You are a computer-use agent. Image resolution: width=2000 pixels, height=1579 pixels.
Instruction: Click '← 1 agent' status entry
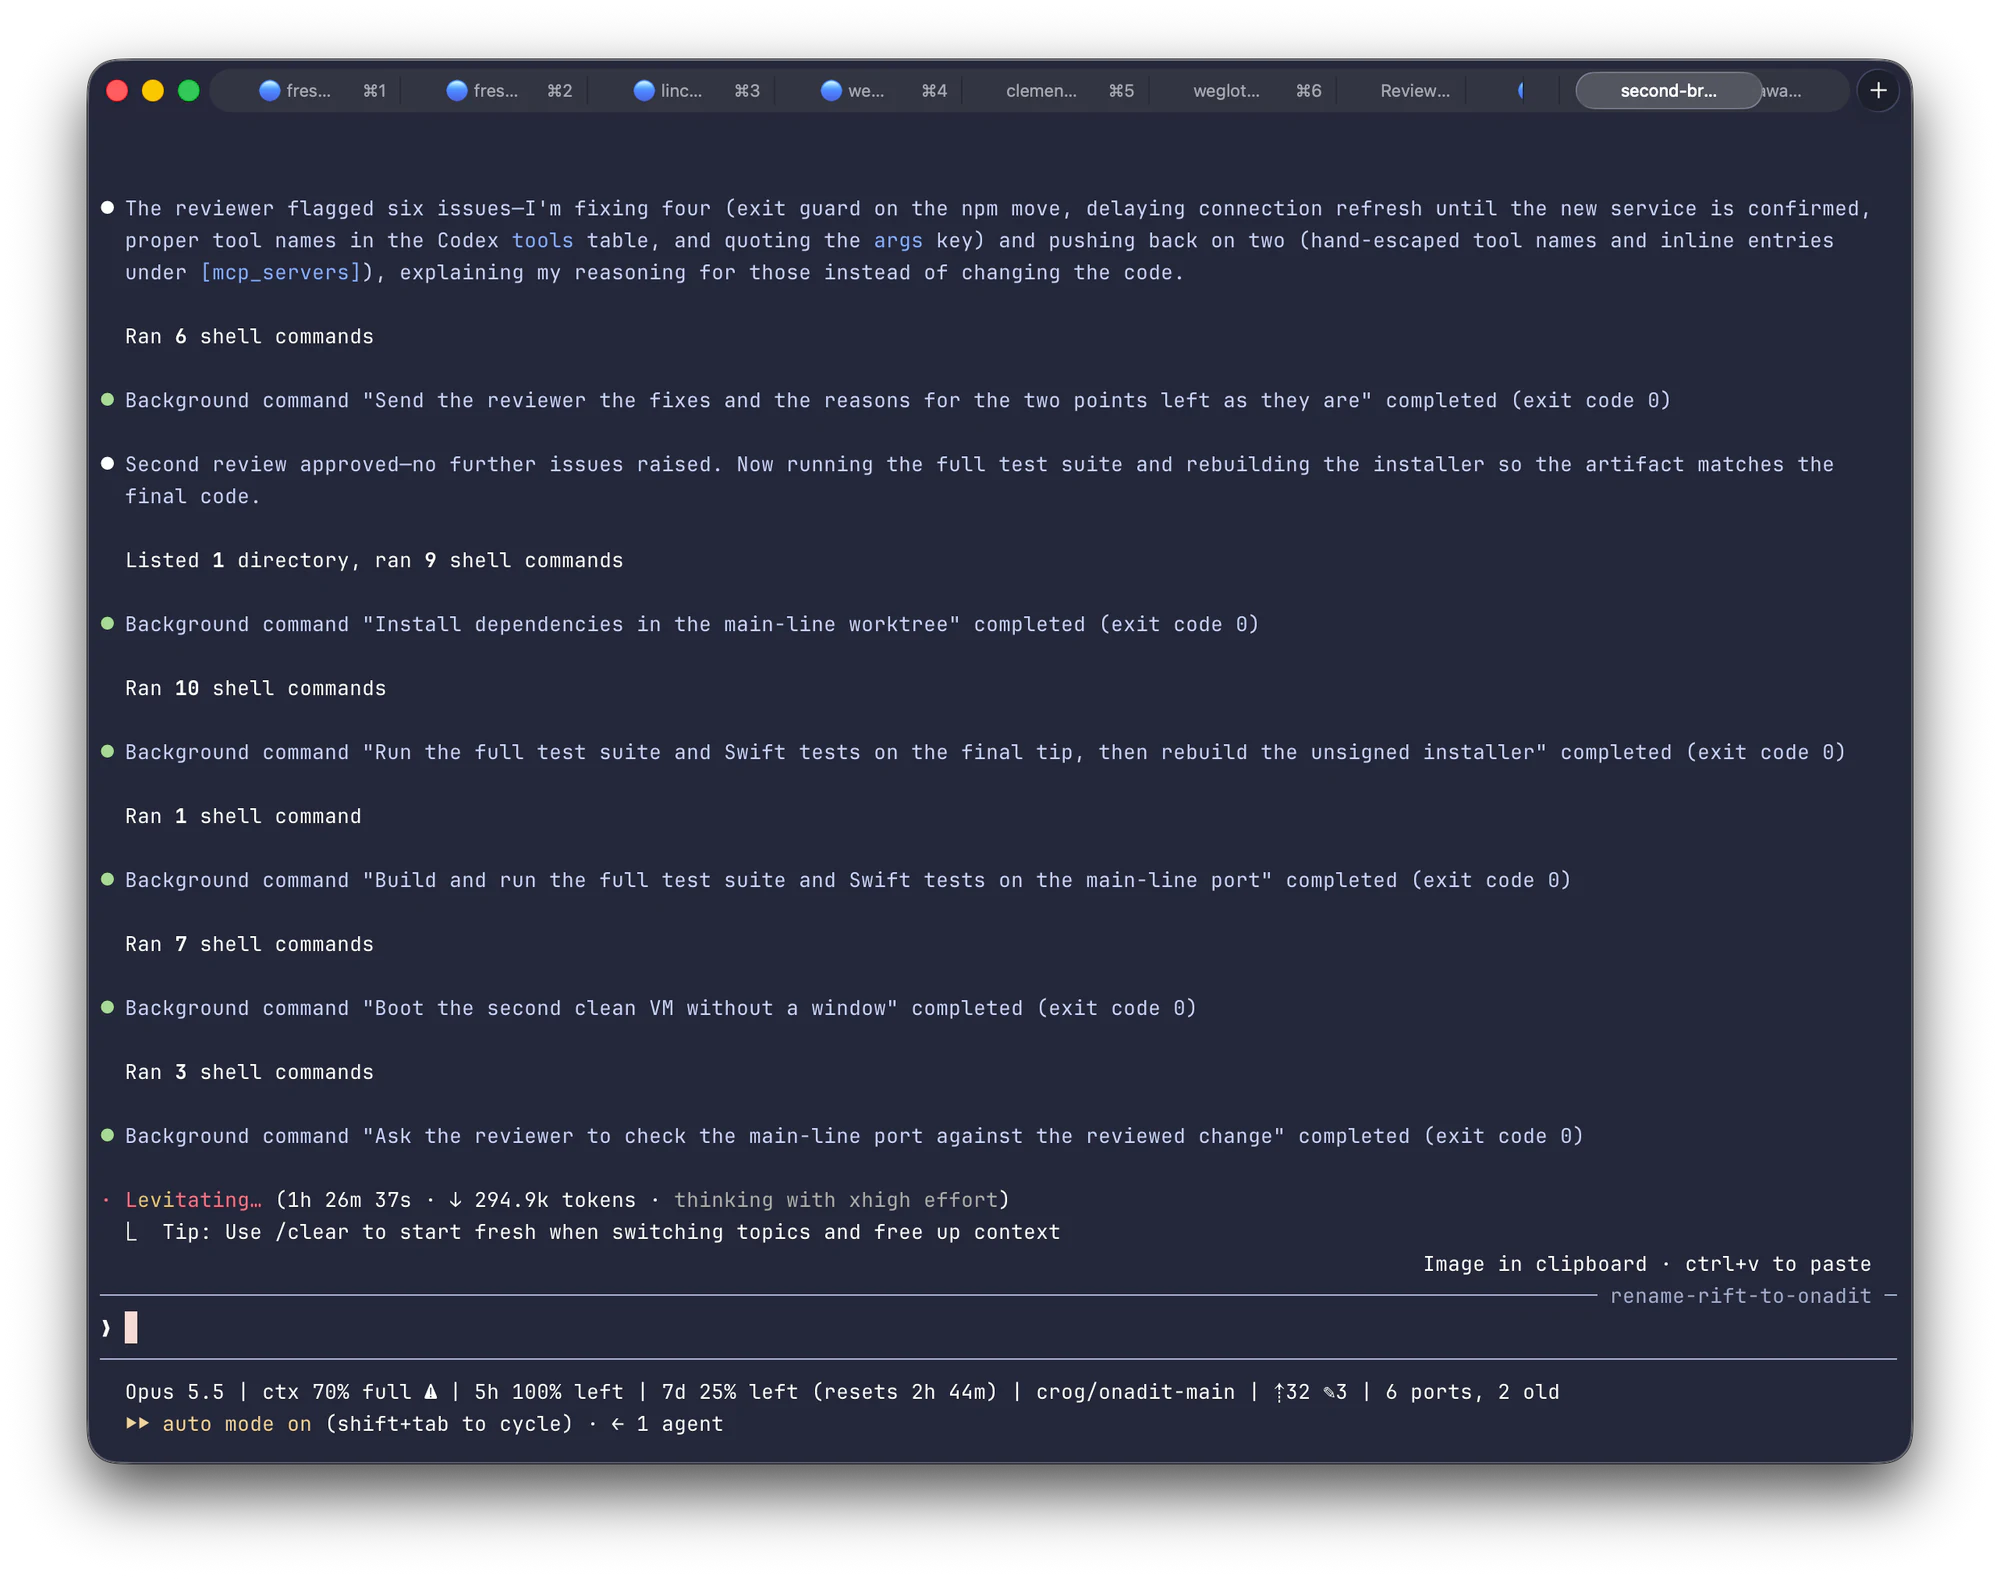point(667,1424)
